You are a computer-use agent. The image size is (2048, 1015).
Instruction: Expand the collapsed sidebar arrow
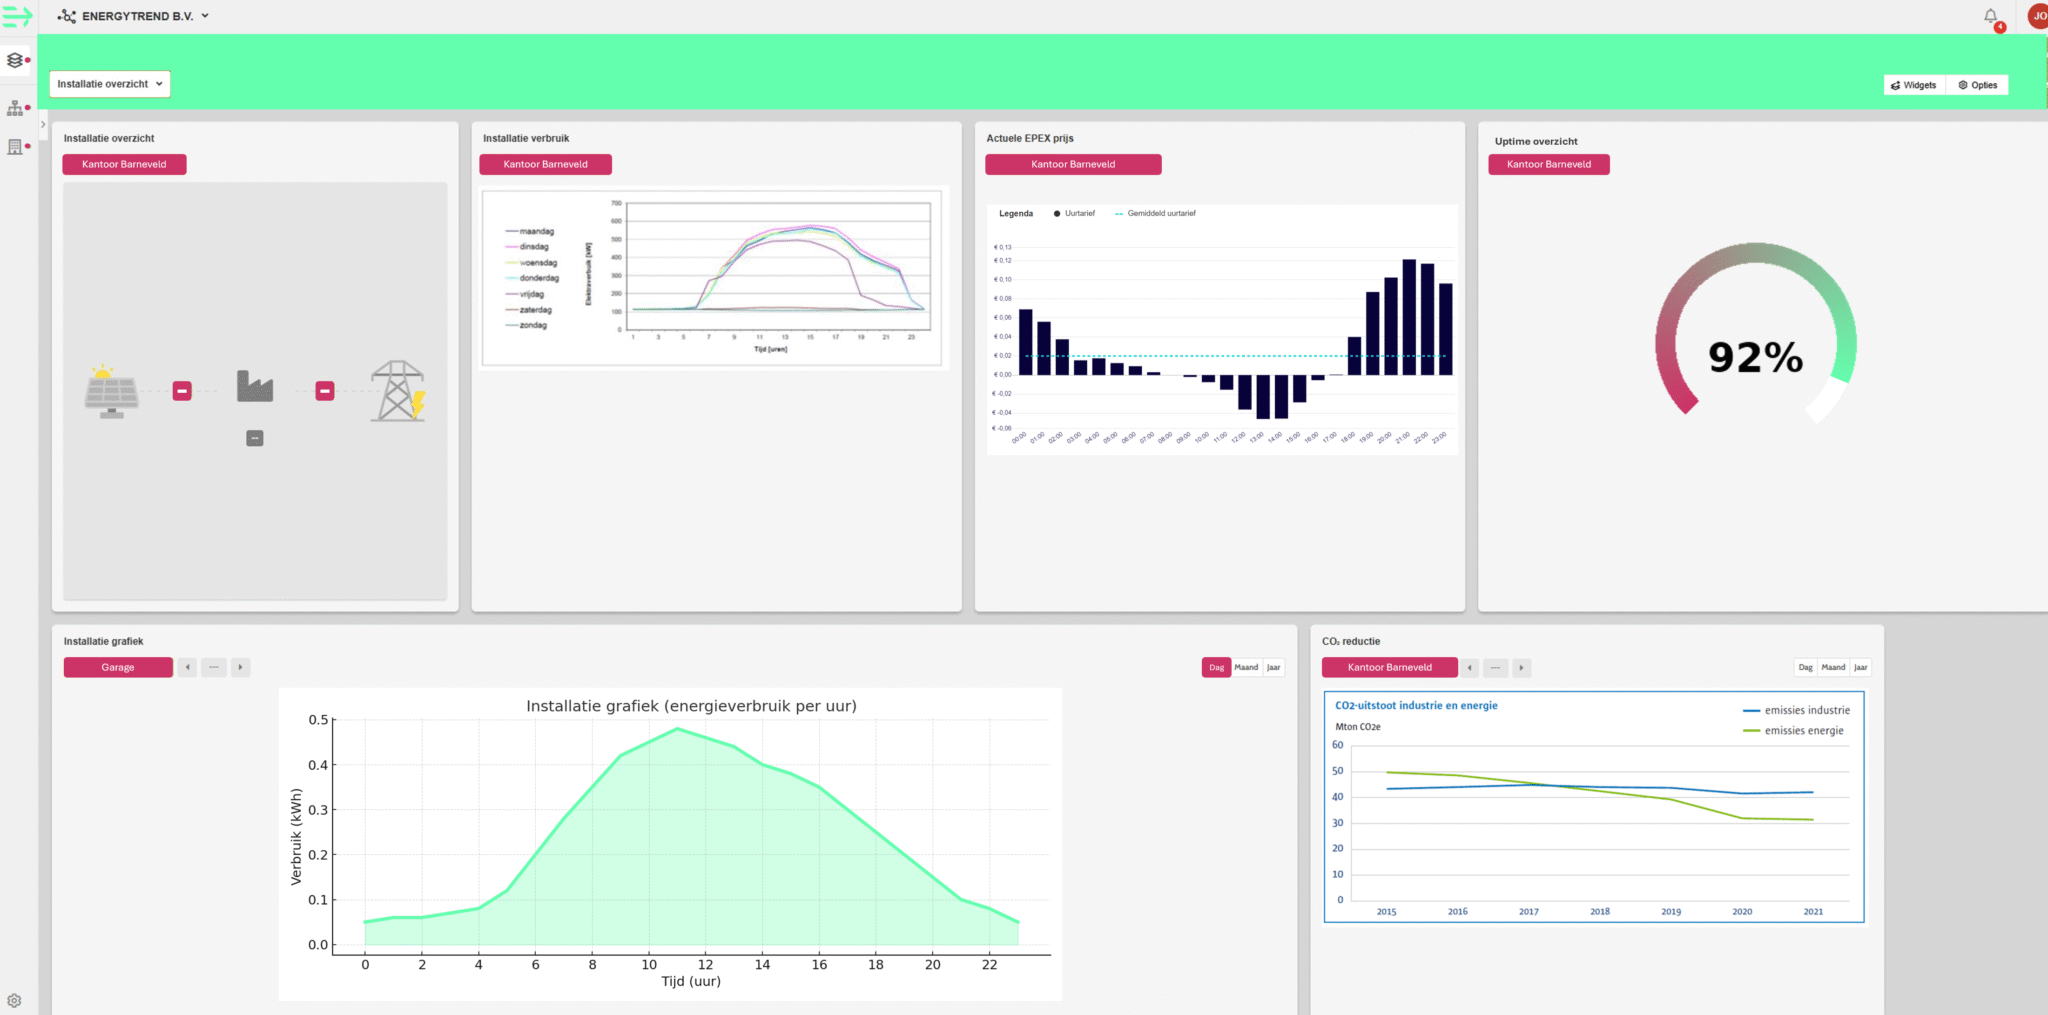(43, 125)
